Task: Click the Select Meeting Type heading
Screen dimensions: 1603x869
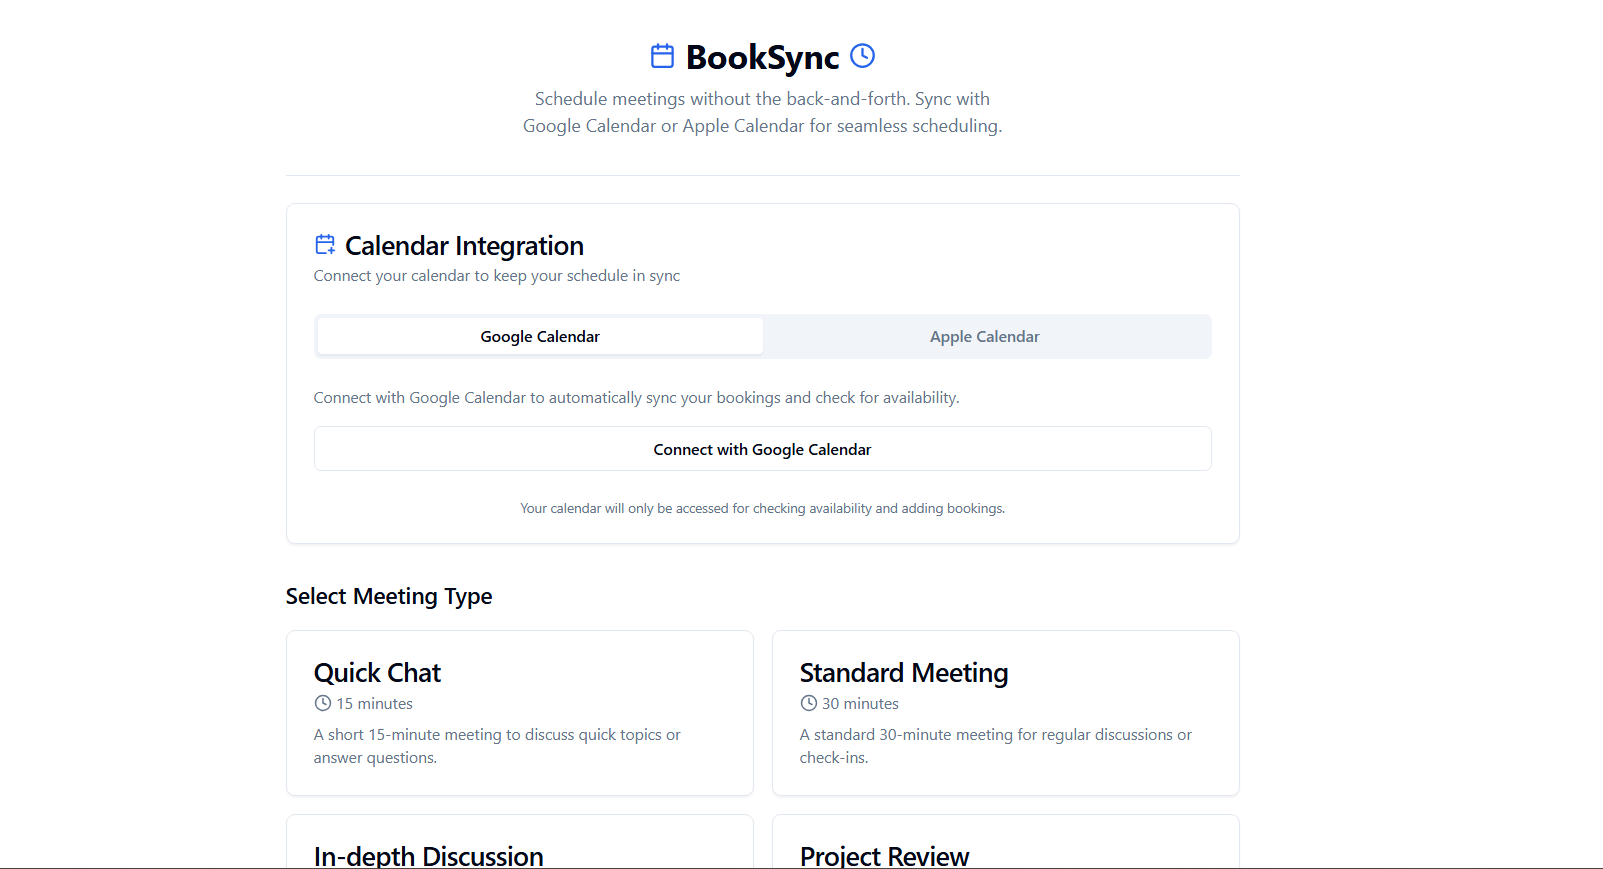Action: [x=389, y=596]
